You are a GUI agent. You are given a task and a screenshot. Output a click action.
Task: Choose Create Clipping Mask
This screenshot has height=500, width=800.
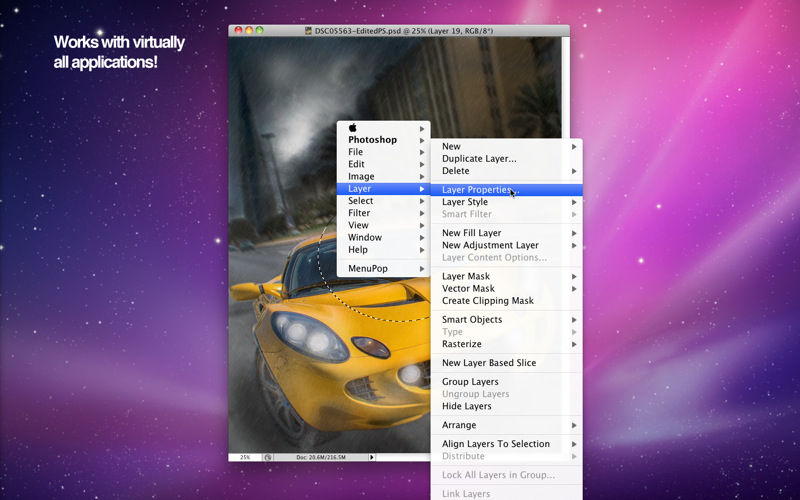507,301
